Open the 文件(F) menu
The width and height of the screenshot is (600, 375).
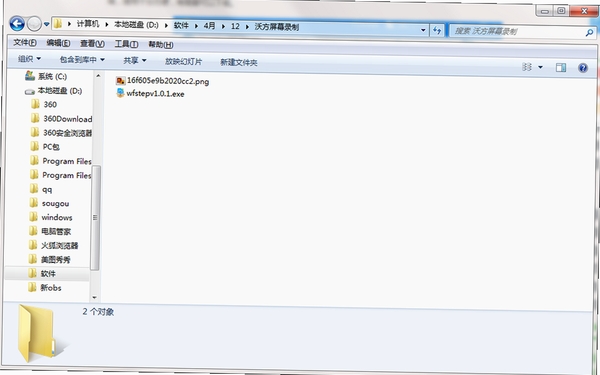click(x=25, y=42)
